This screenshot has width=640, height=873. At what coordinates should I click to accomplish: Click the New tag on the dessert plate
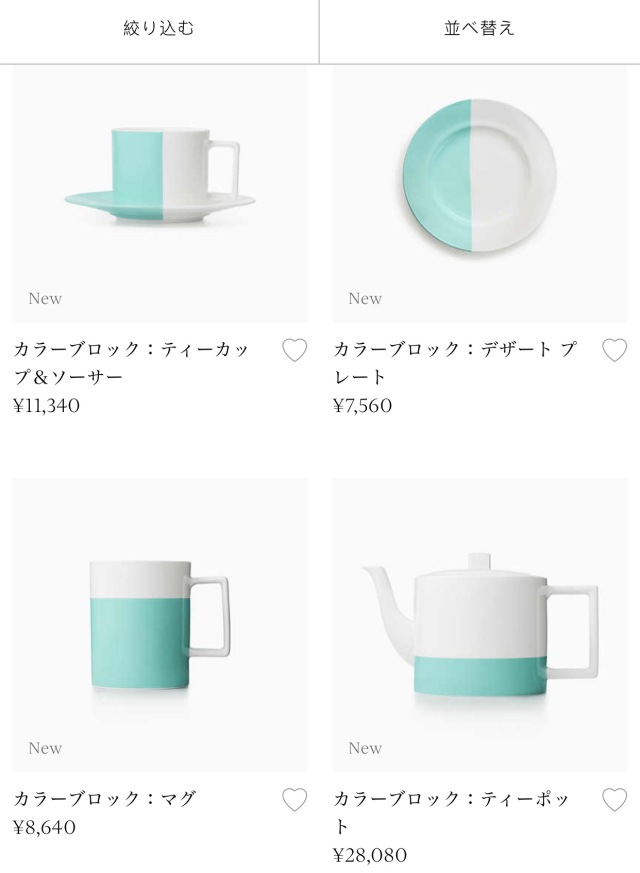[365, 298]
